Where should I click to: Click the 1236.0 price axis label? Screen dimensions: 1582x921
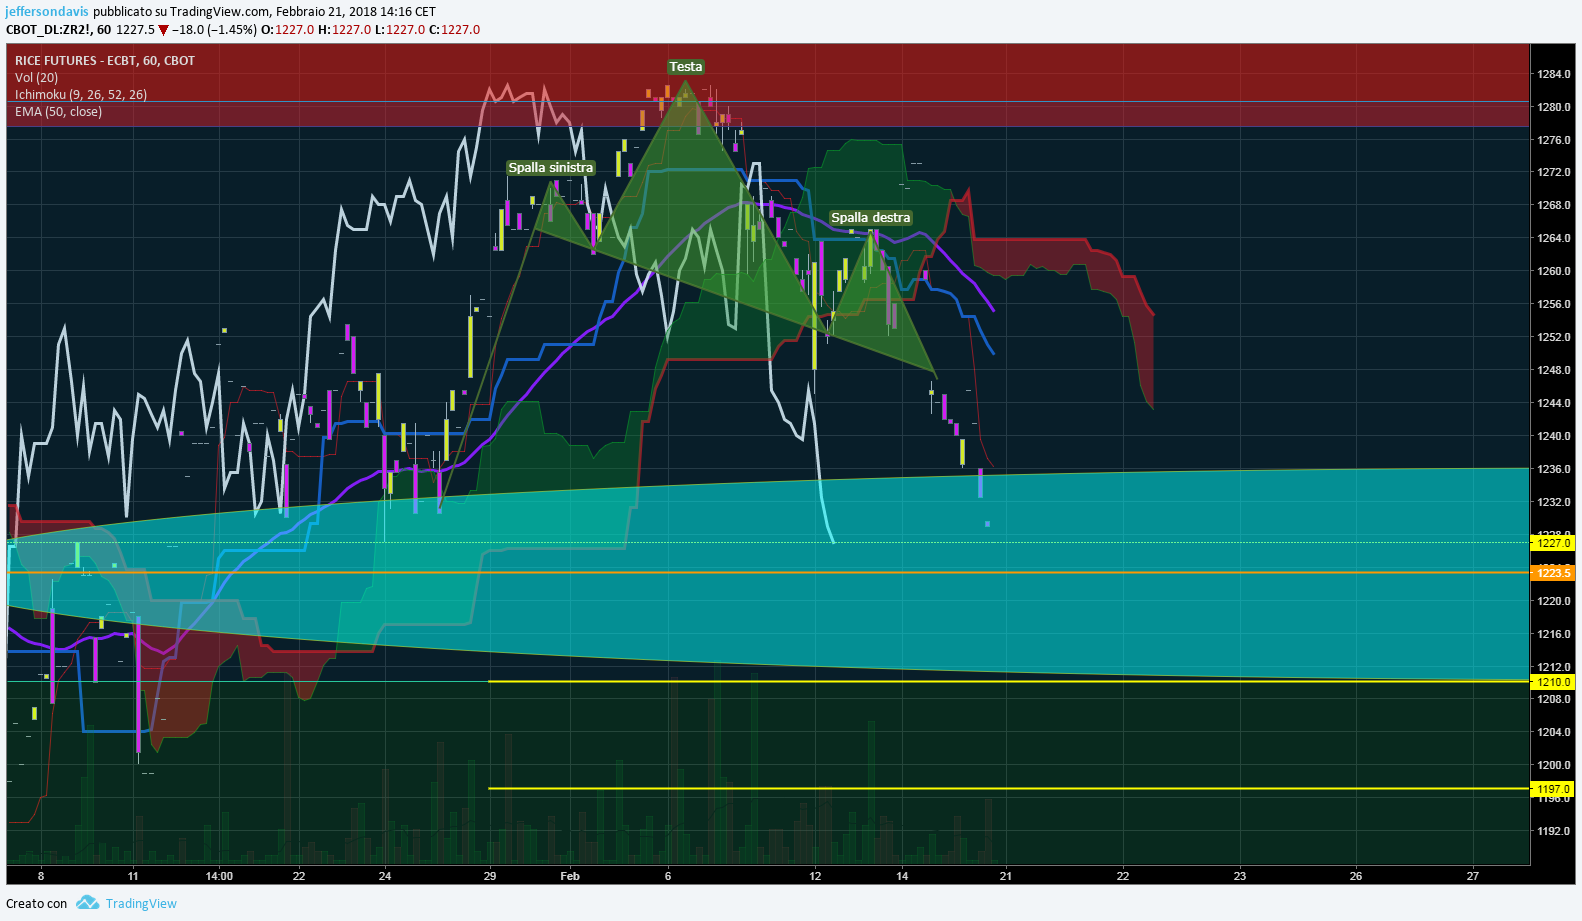click(x=1554, y=469)
